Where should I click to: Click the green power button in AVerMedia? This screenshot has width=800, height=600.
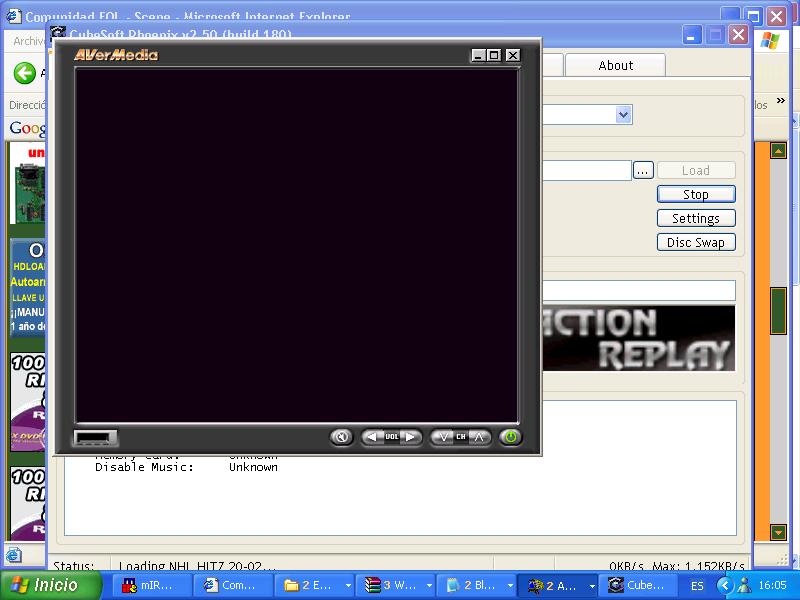(x=511, y=437)
